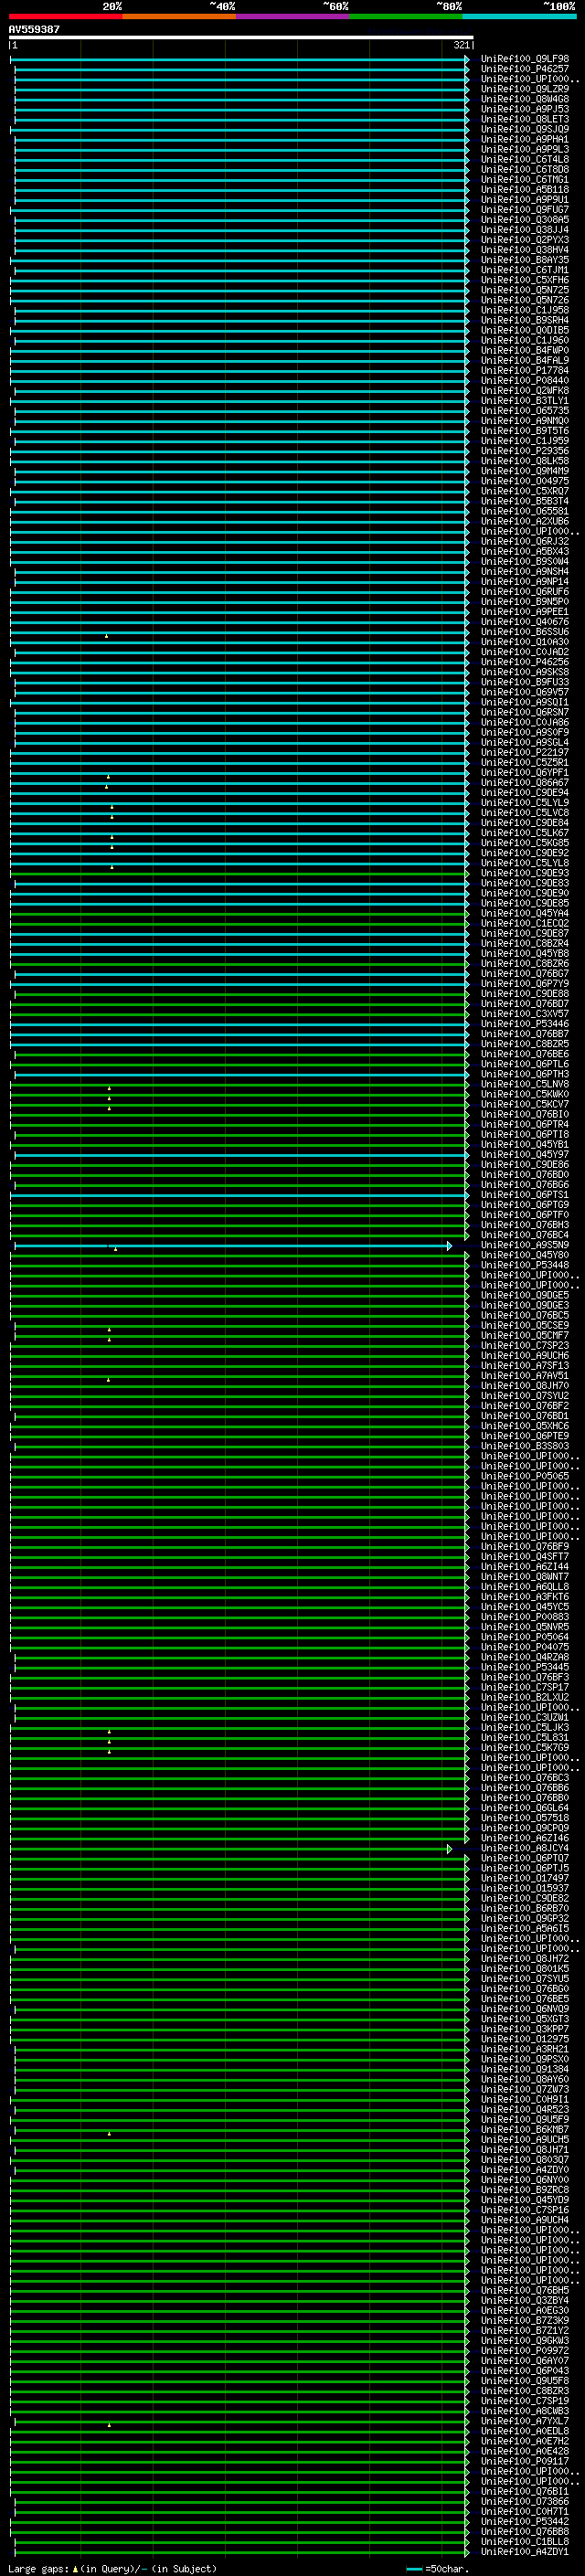Screen dimensions: 585x2576
Task: Click the orange ~40% legend color bar
Action: [x=179, y=17]
